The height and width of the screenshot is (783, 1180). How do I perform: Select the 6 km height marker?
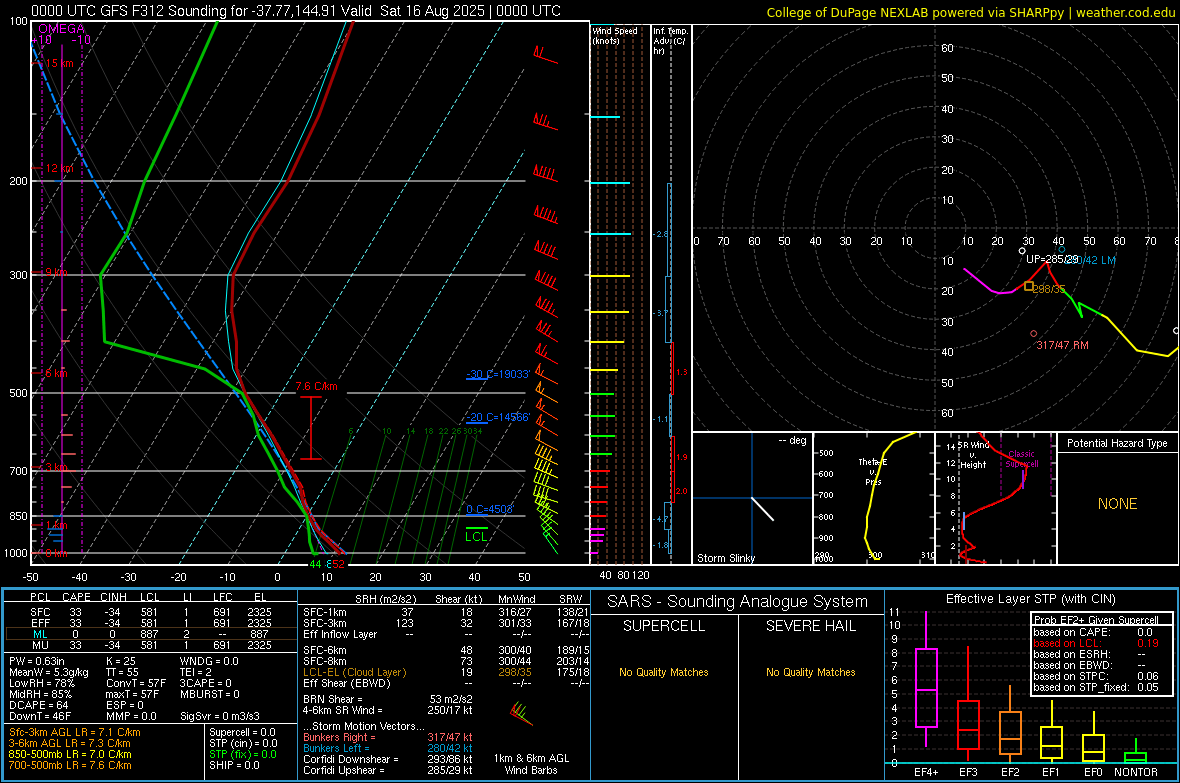point(54,373)
